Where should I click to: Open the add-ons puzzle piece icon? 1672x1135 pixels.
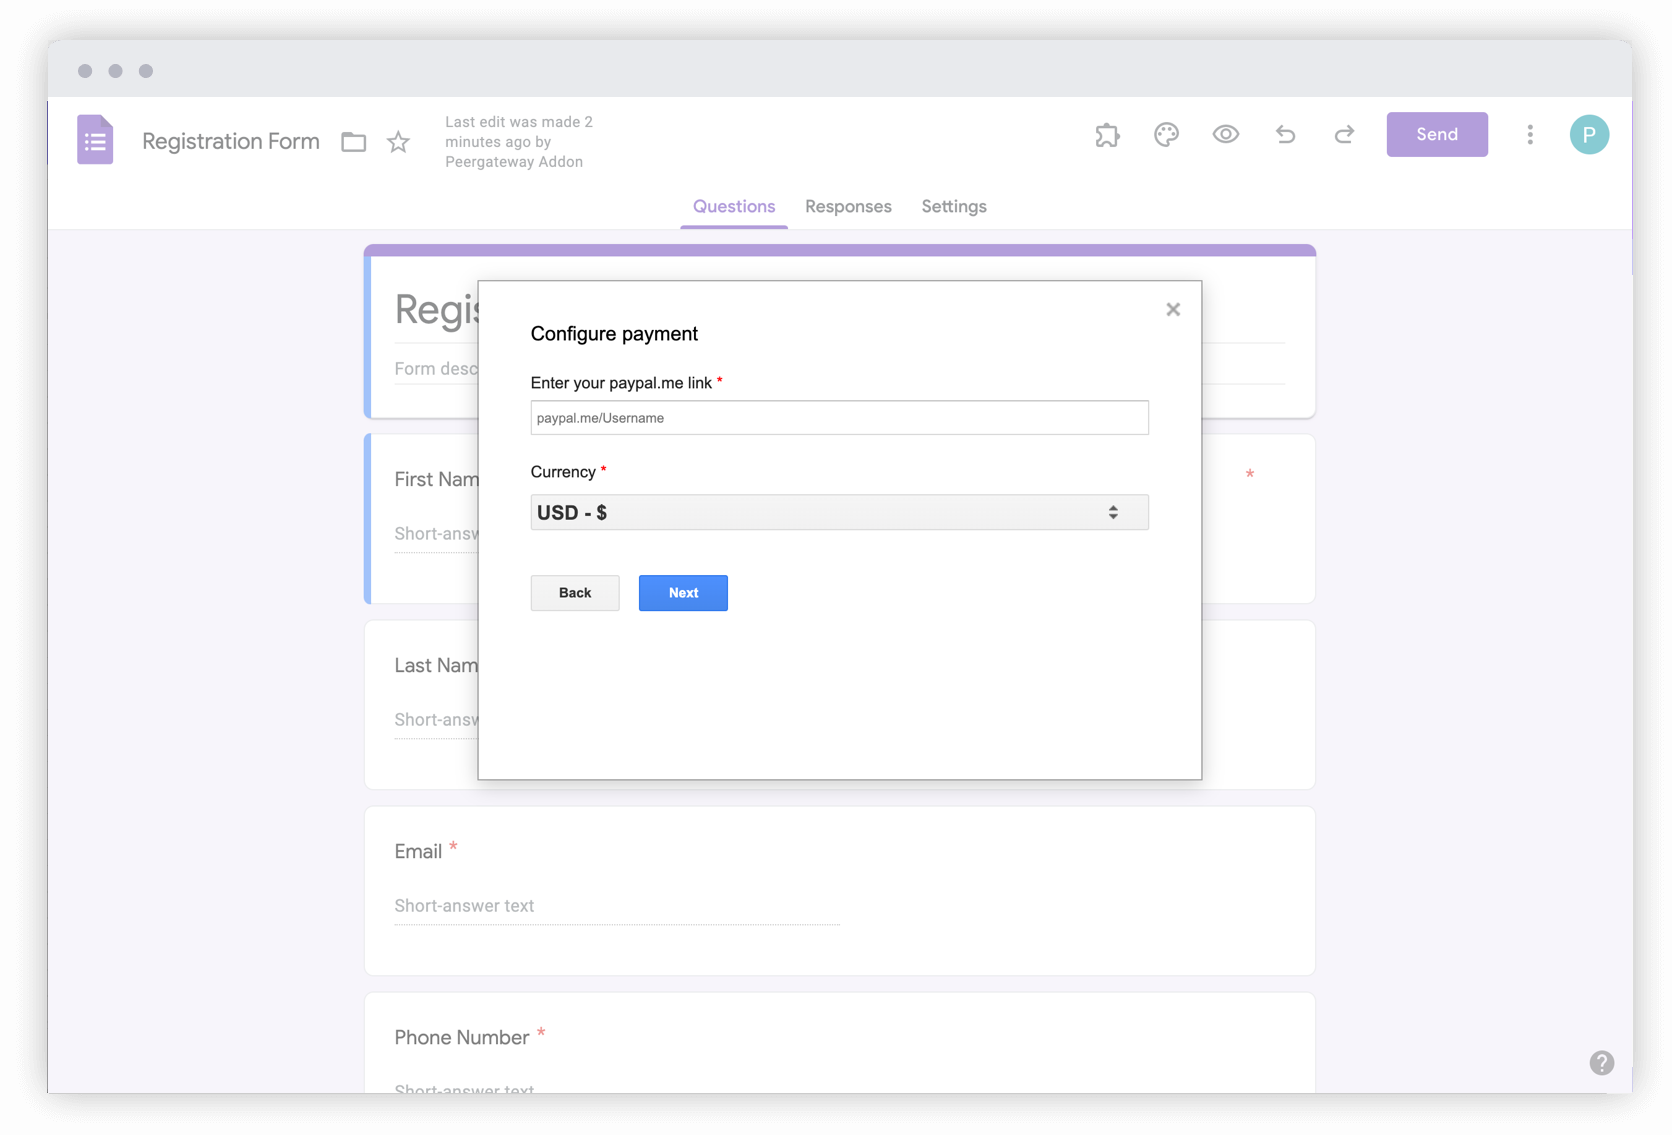tap(1107, 134)
